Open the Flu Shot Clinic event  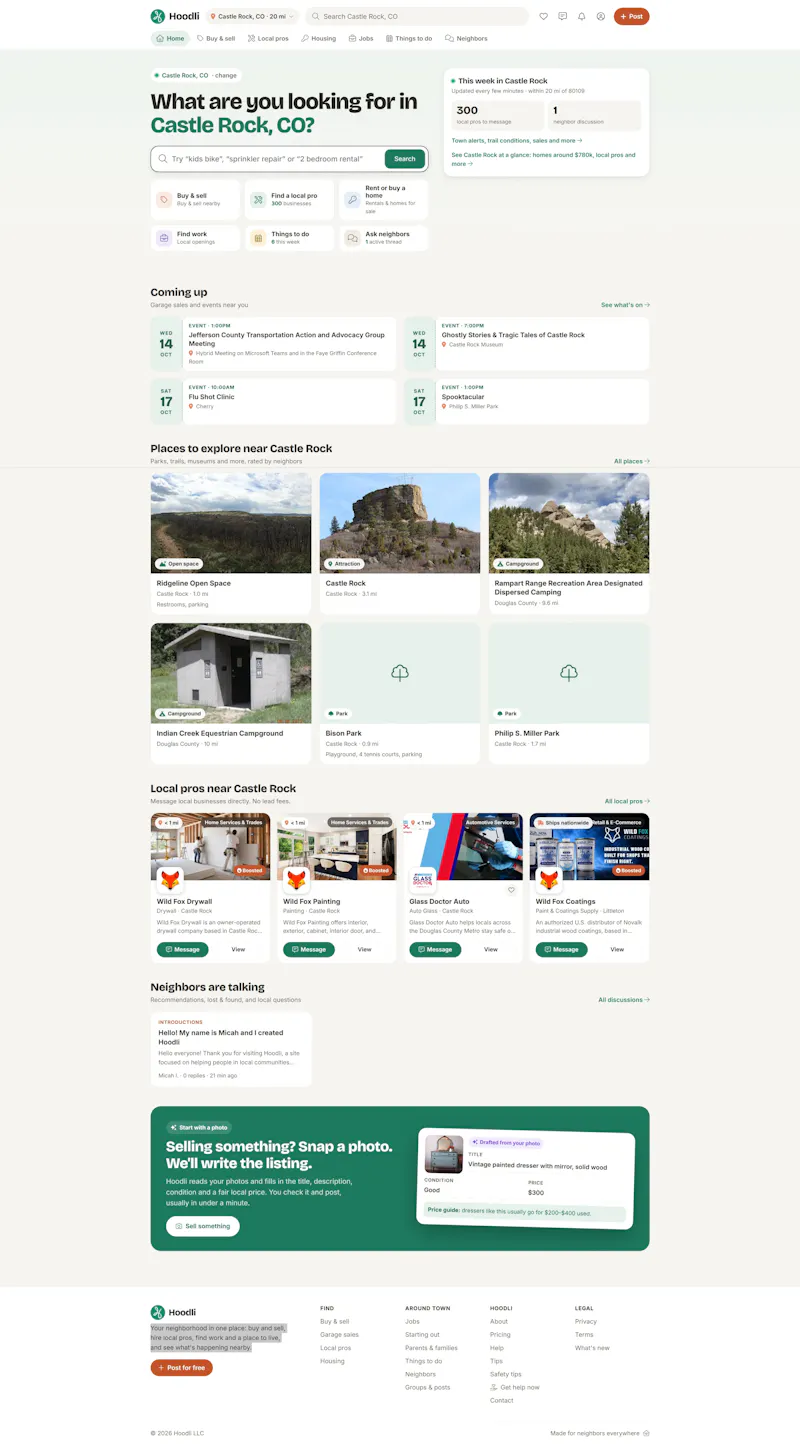(x=273, y=401)
